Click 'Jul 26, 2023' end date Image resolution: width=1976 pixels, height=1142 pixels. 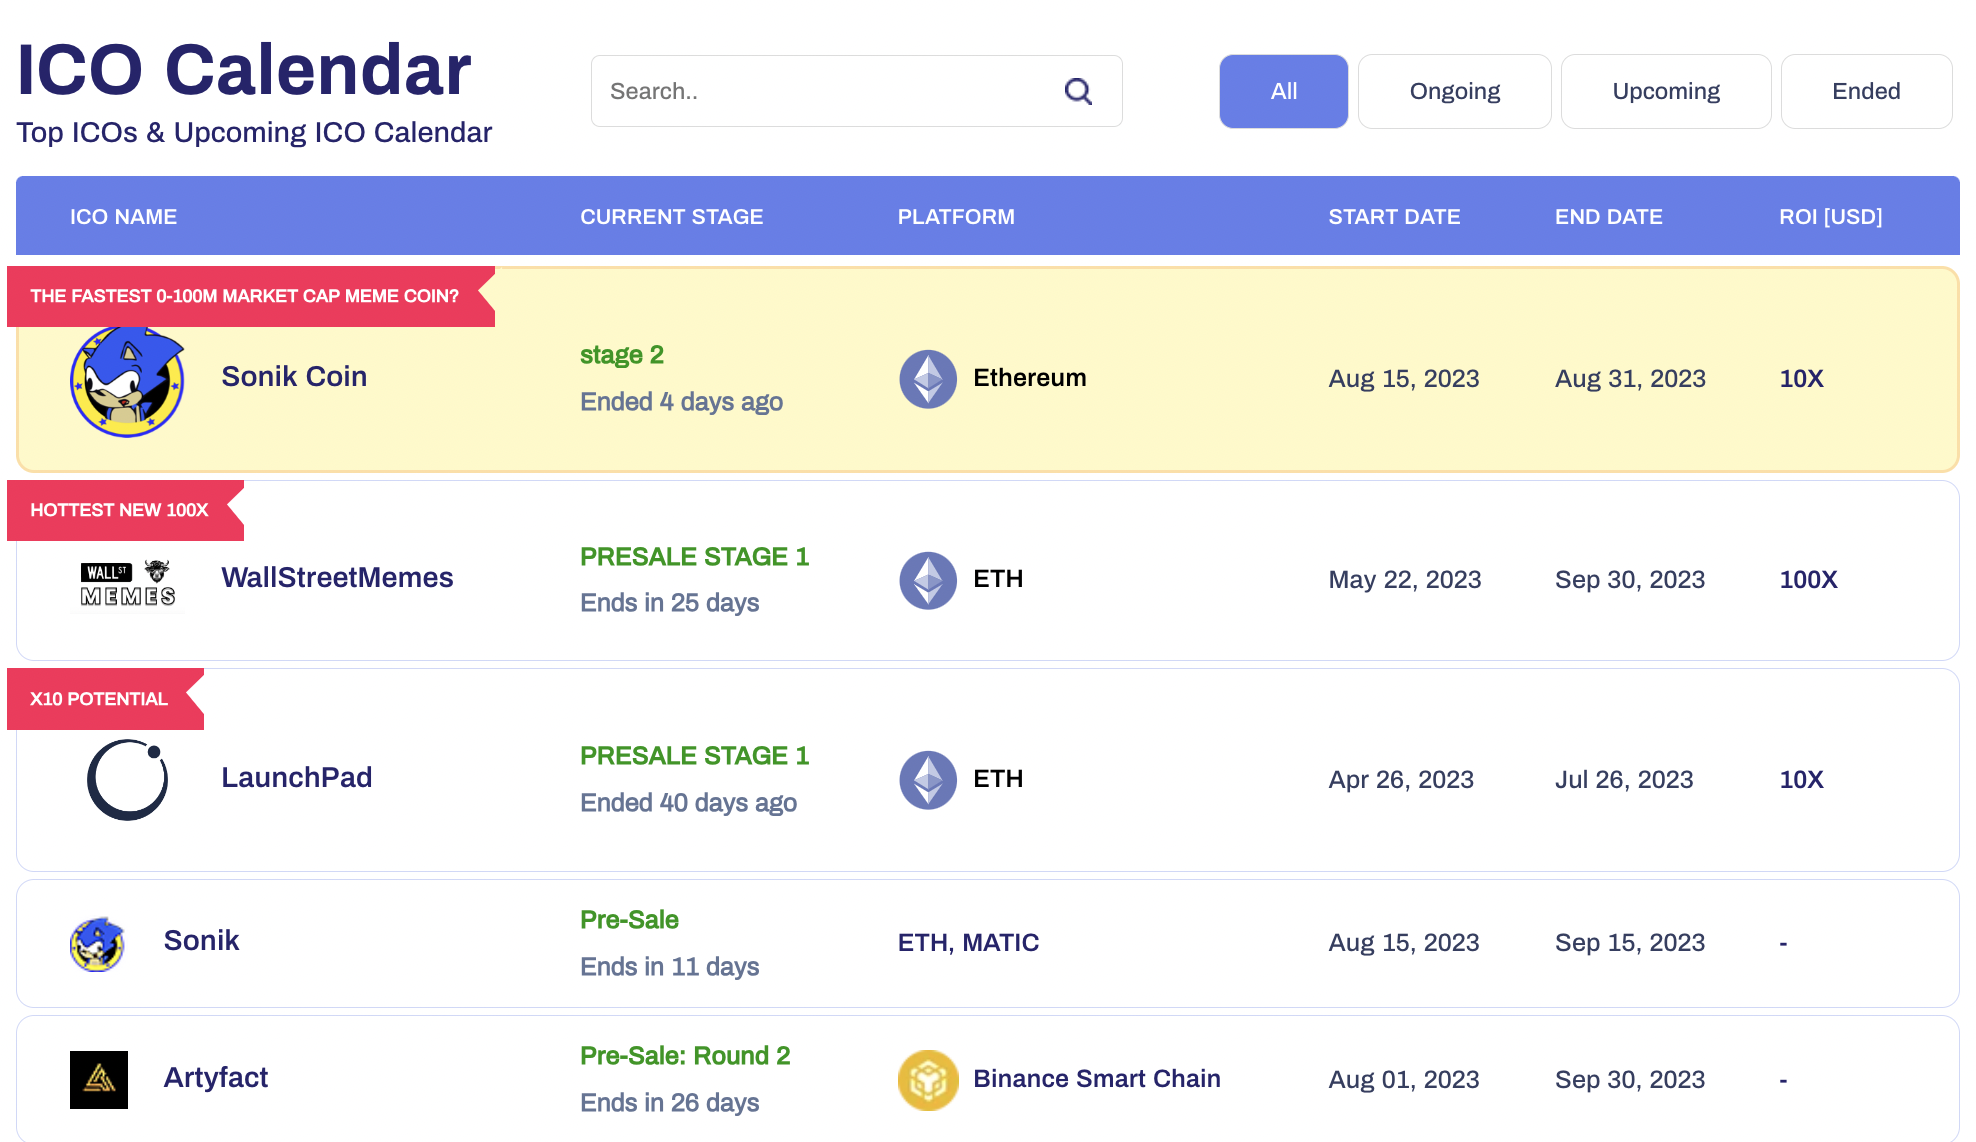coord(1624,780)
